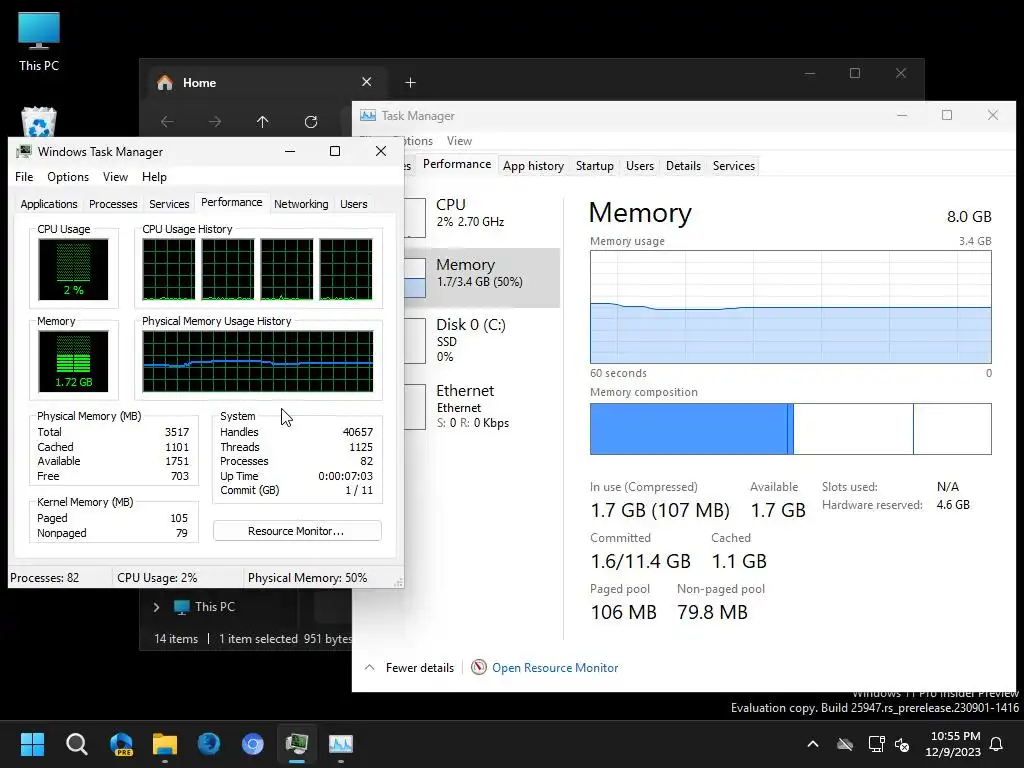The image size is (1024, 768).
Task: Click the Memory gauge showing 1.72 GB
Action: 73,361
